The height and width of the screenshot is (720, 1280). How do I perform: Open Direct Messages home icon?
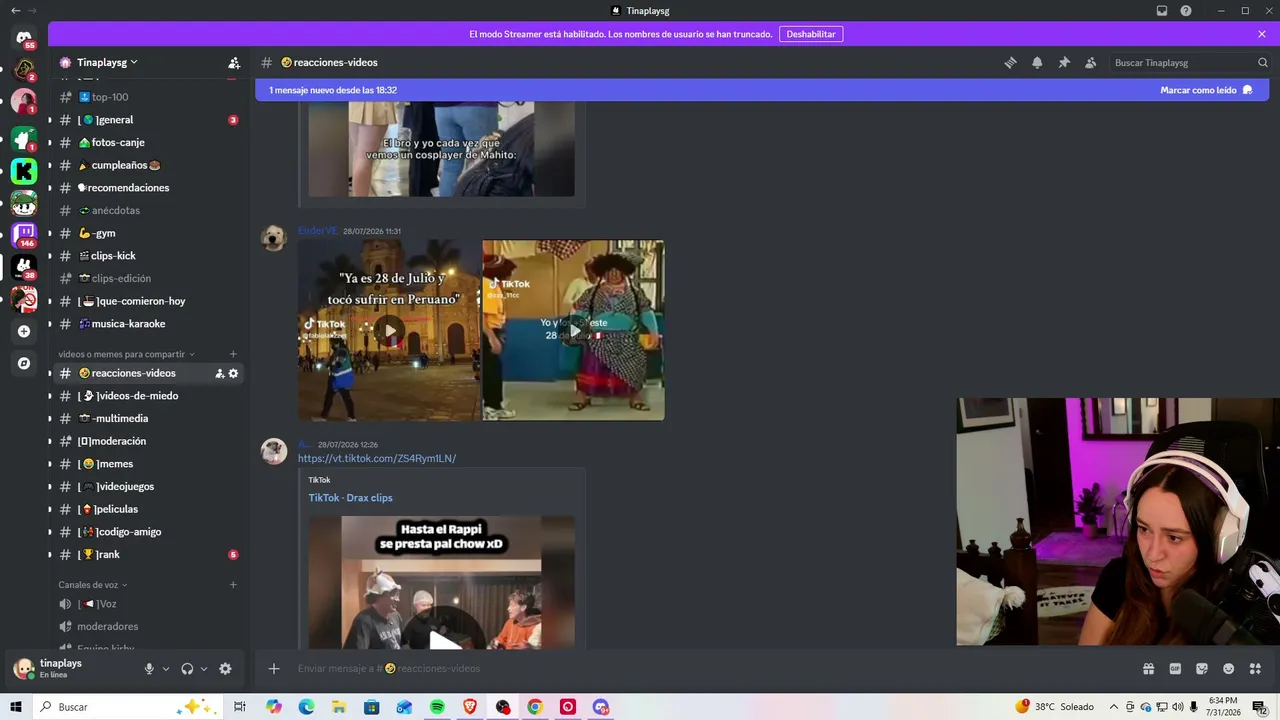(x=24, y=38)
